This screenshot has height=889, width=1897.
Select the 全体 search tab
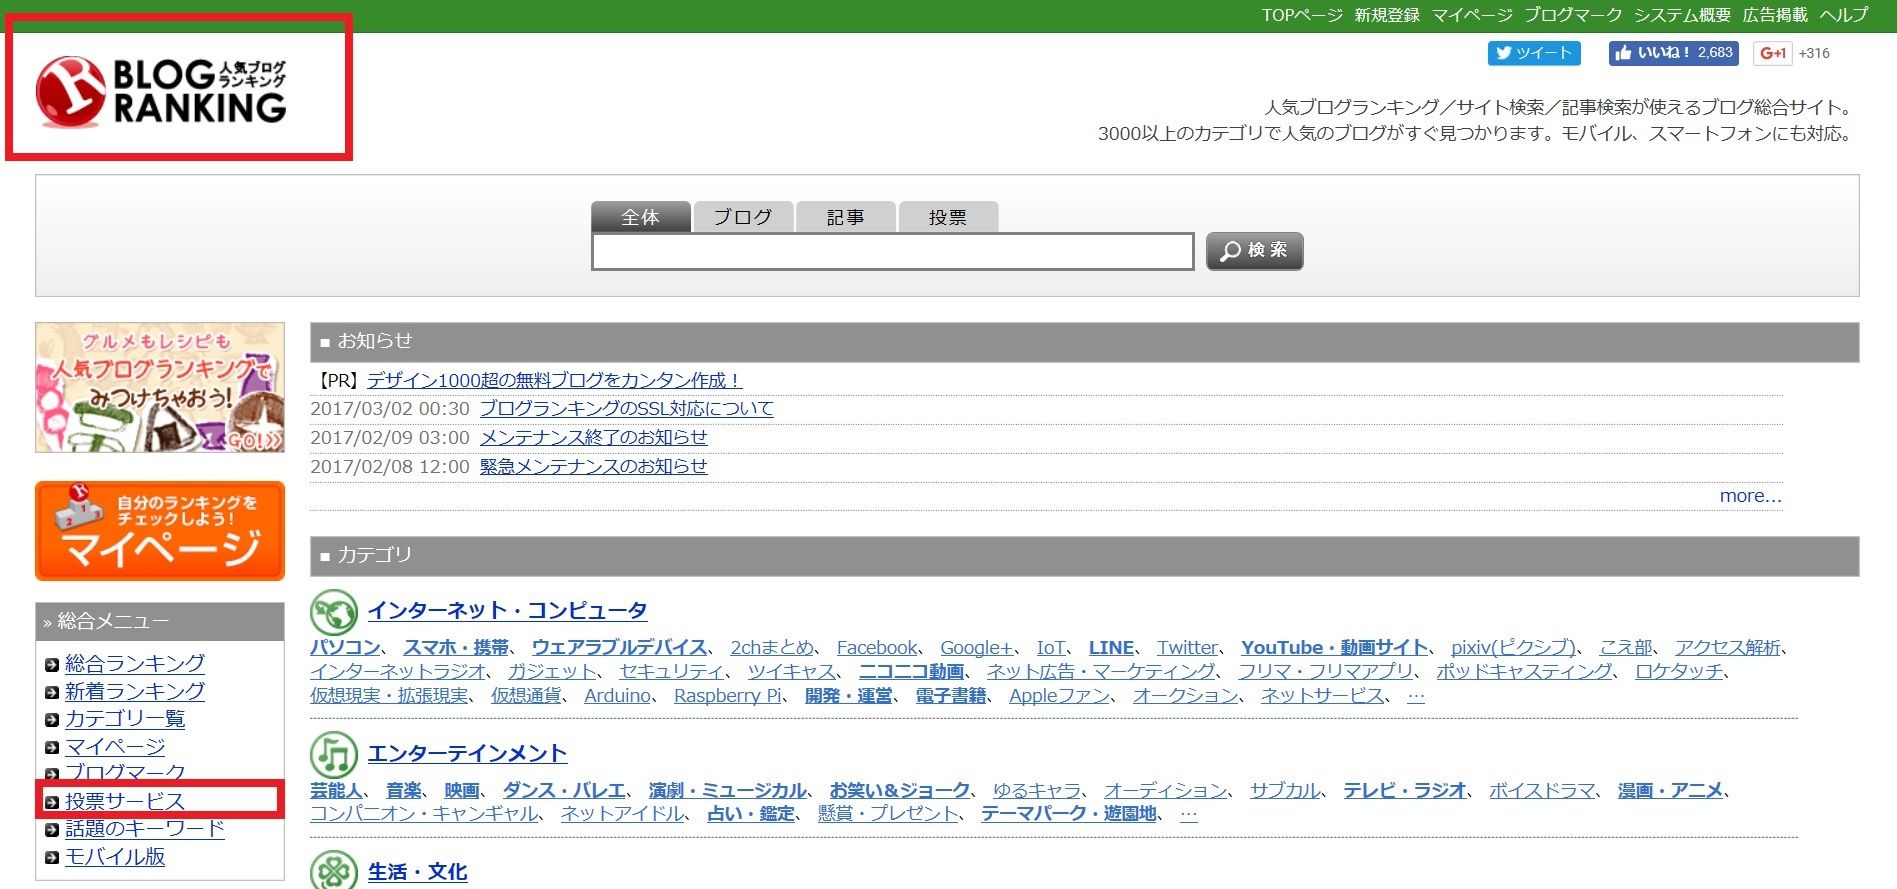[641, 217]
